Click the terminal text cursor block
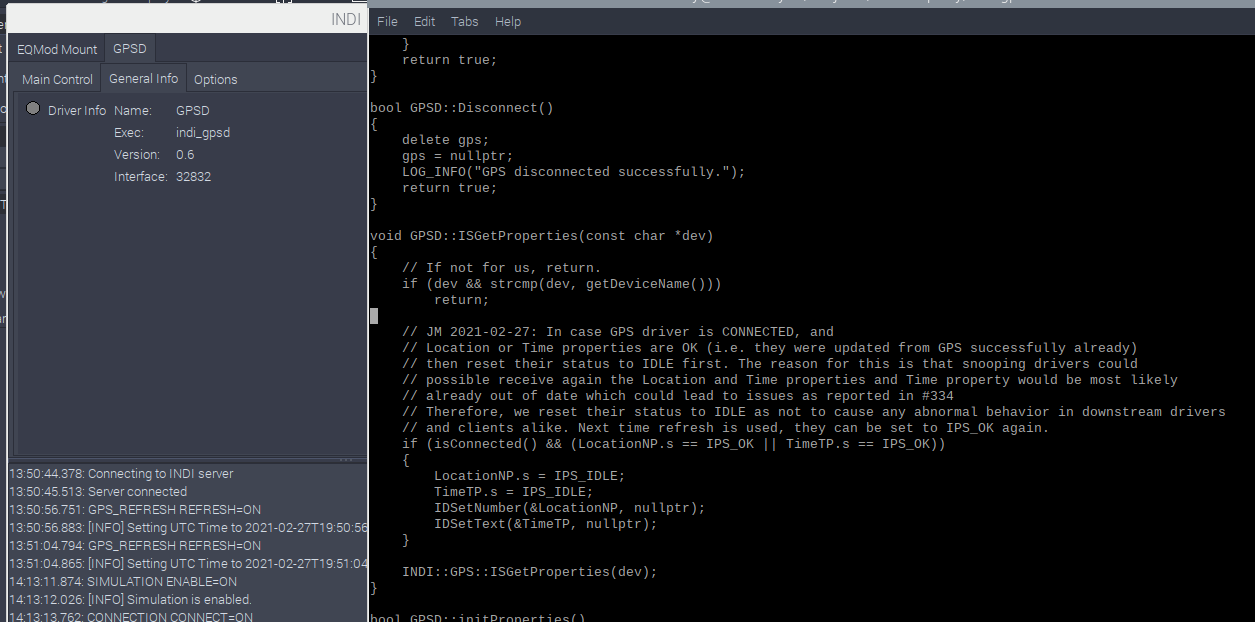Image resolution: width=1255 pixels, height=622 pixels. pos(374,316)
